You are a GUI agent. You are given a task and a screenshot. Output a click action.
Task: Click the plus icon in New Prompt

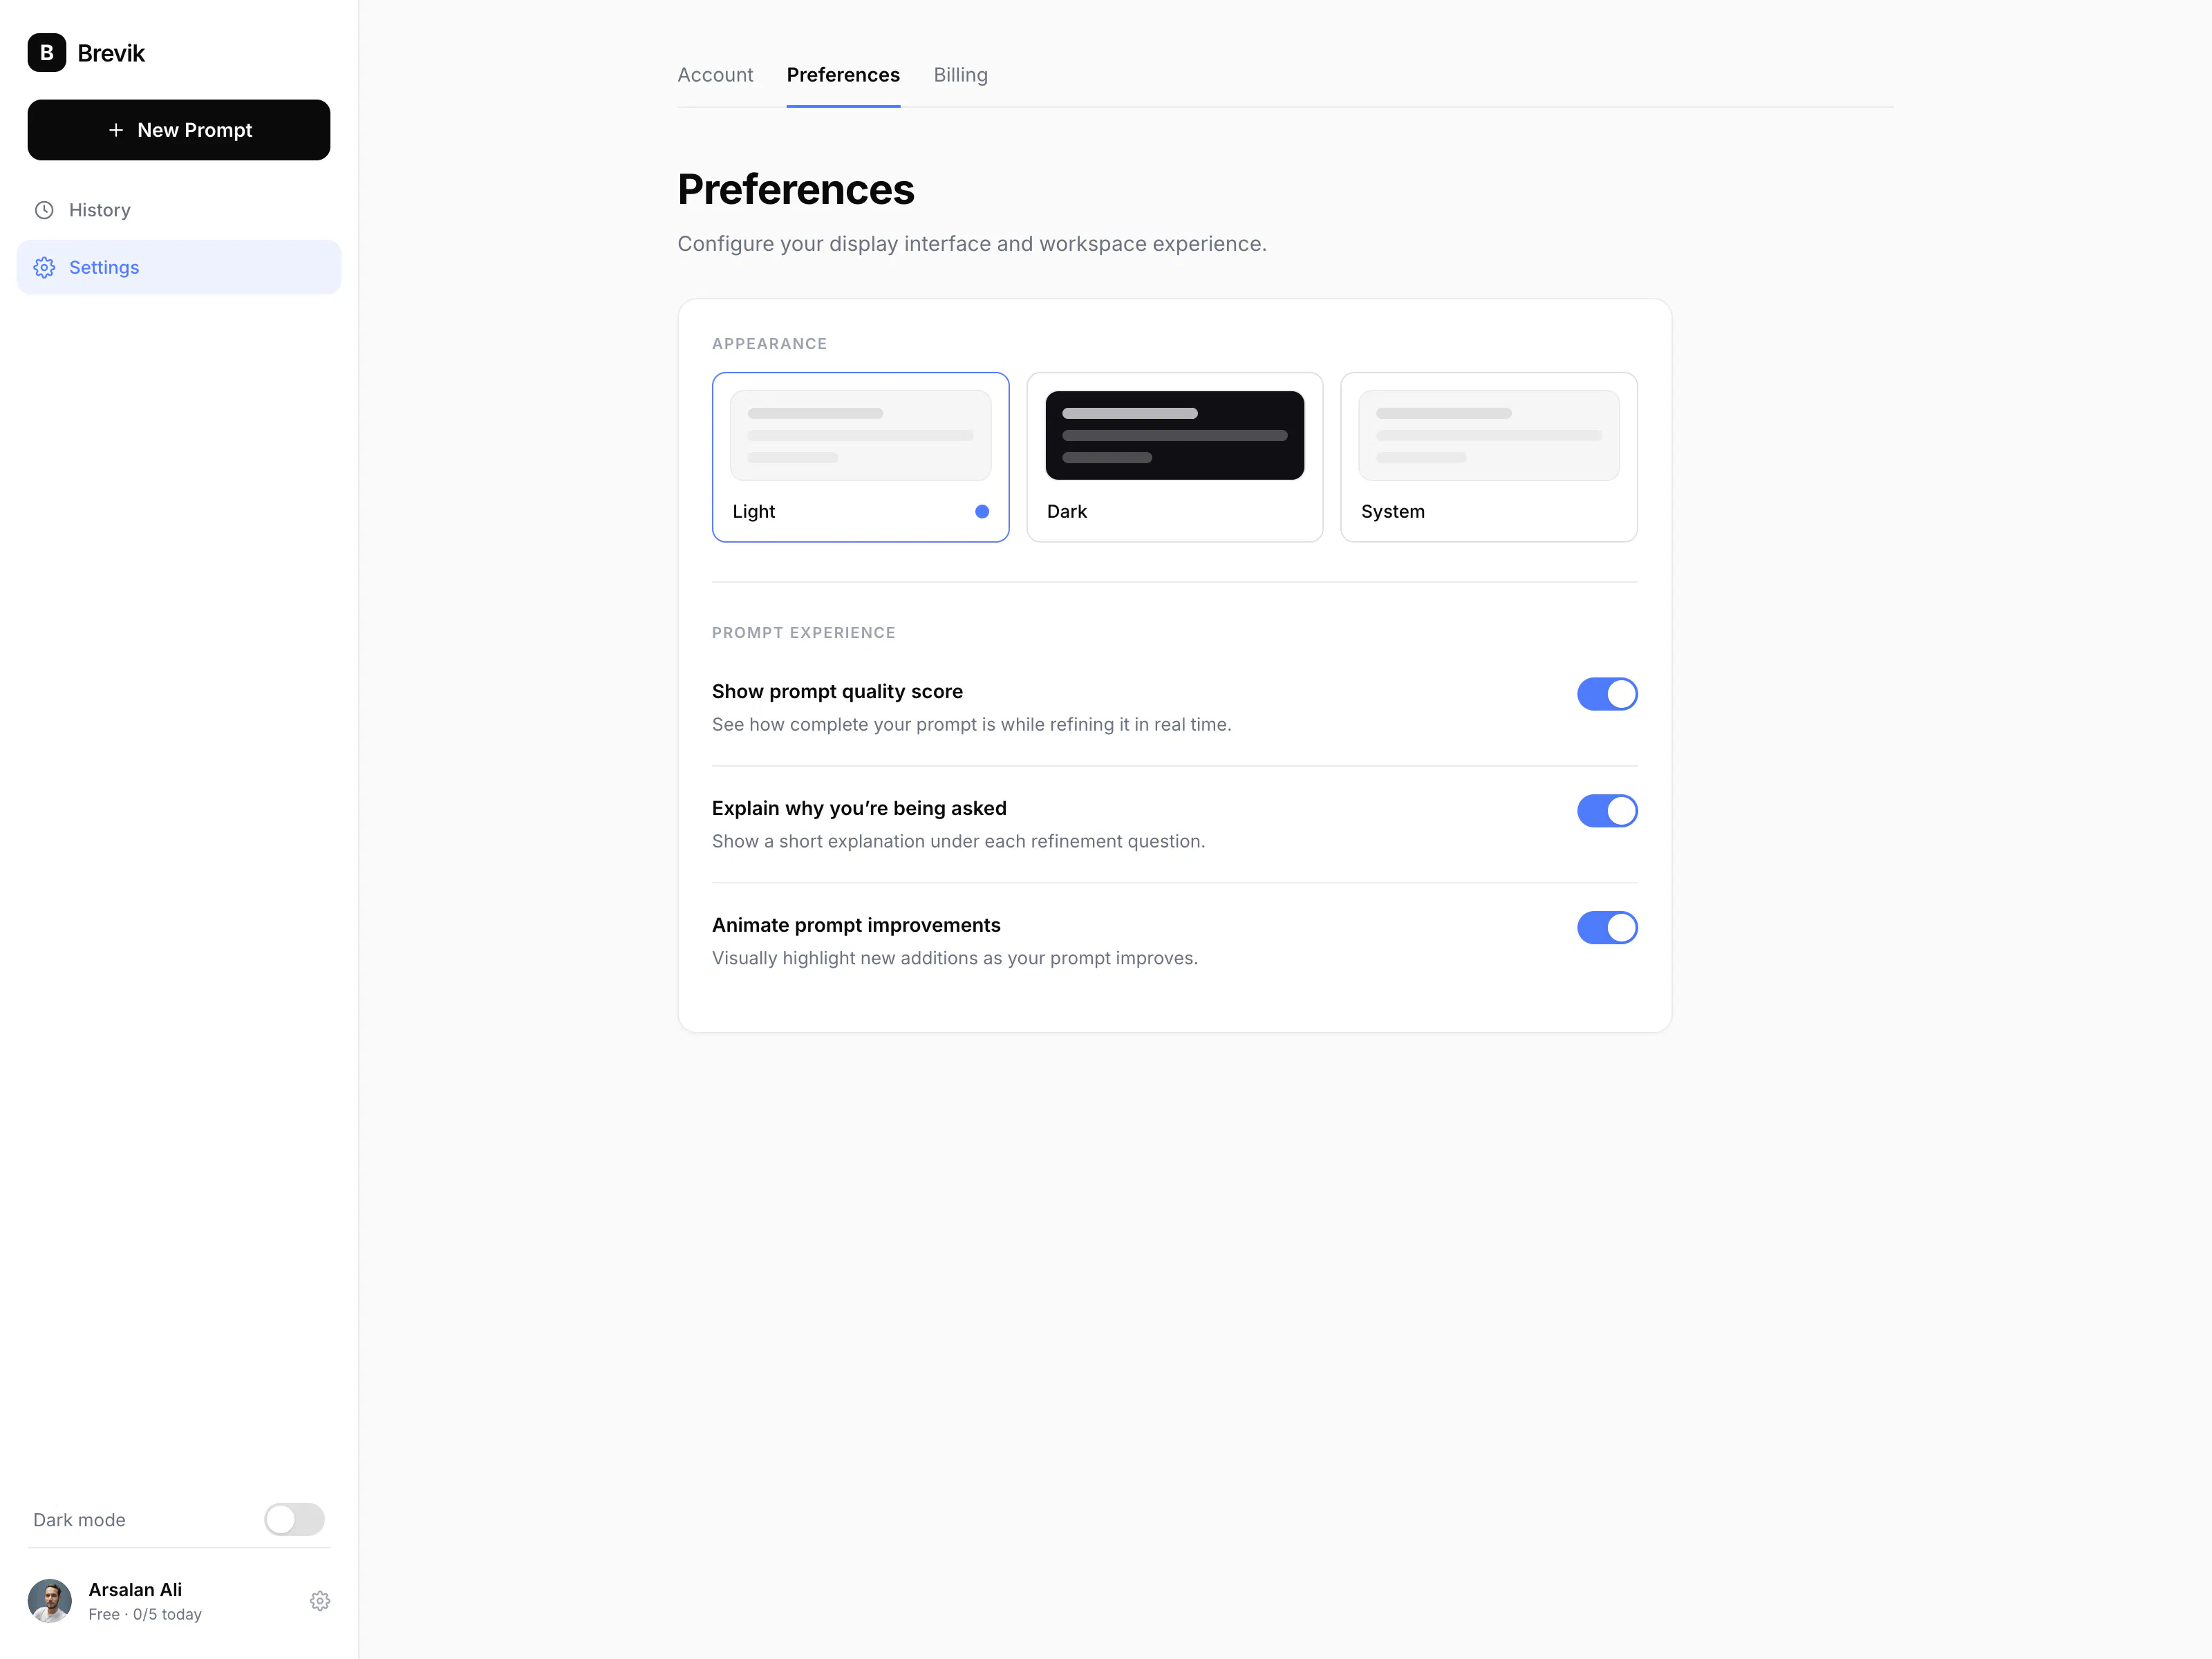tap(116, 130)
